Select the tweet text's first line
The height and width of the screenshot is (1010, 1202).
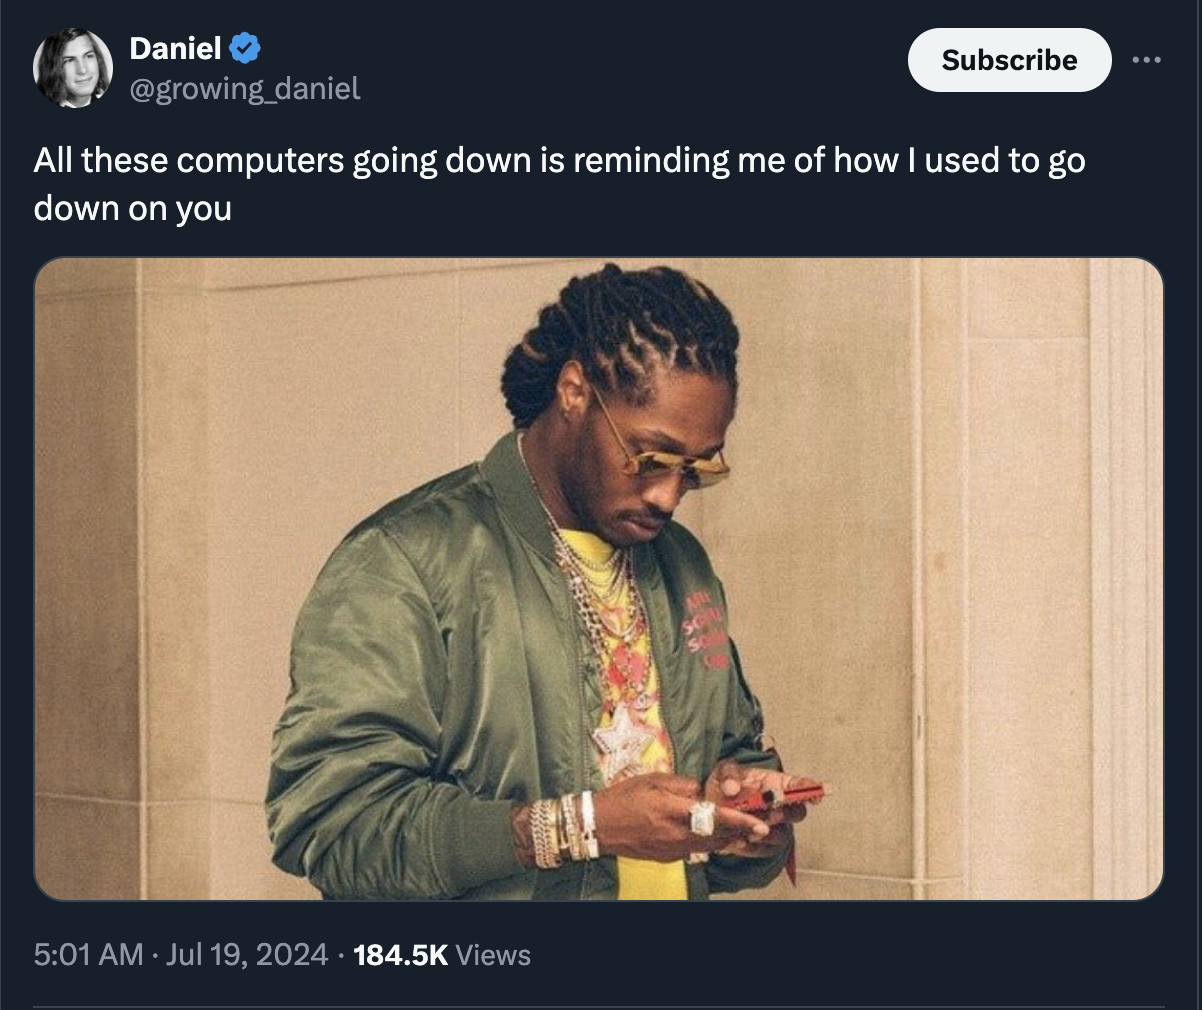[559, 160]
